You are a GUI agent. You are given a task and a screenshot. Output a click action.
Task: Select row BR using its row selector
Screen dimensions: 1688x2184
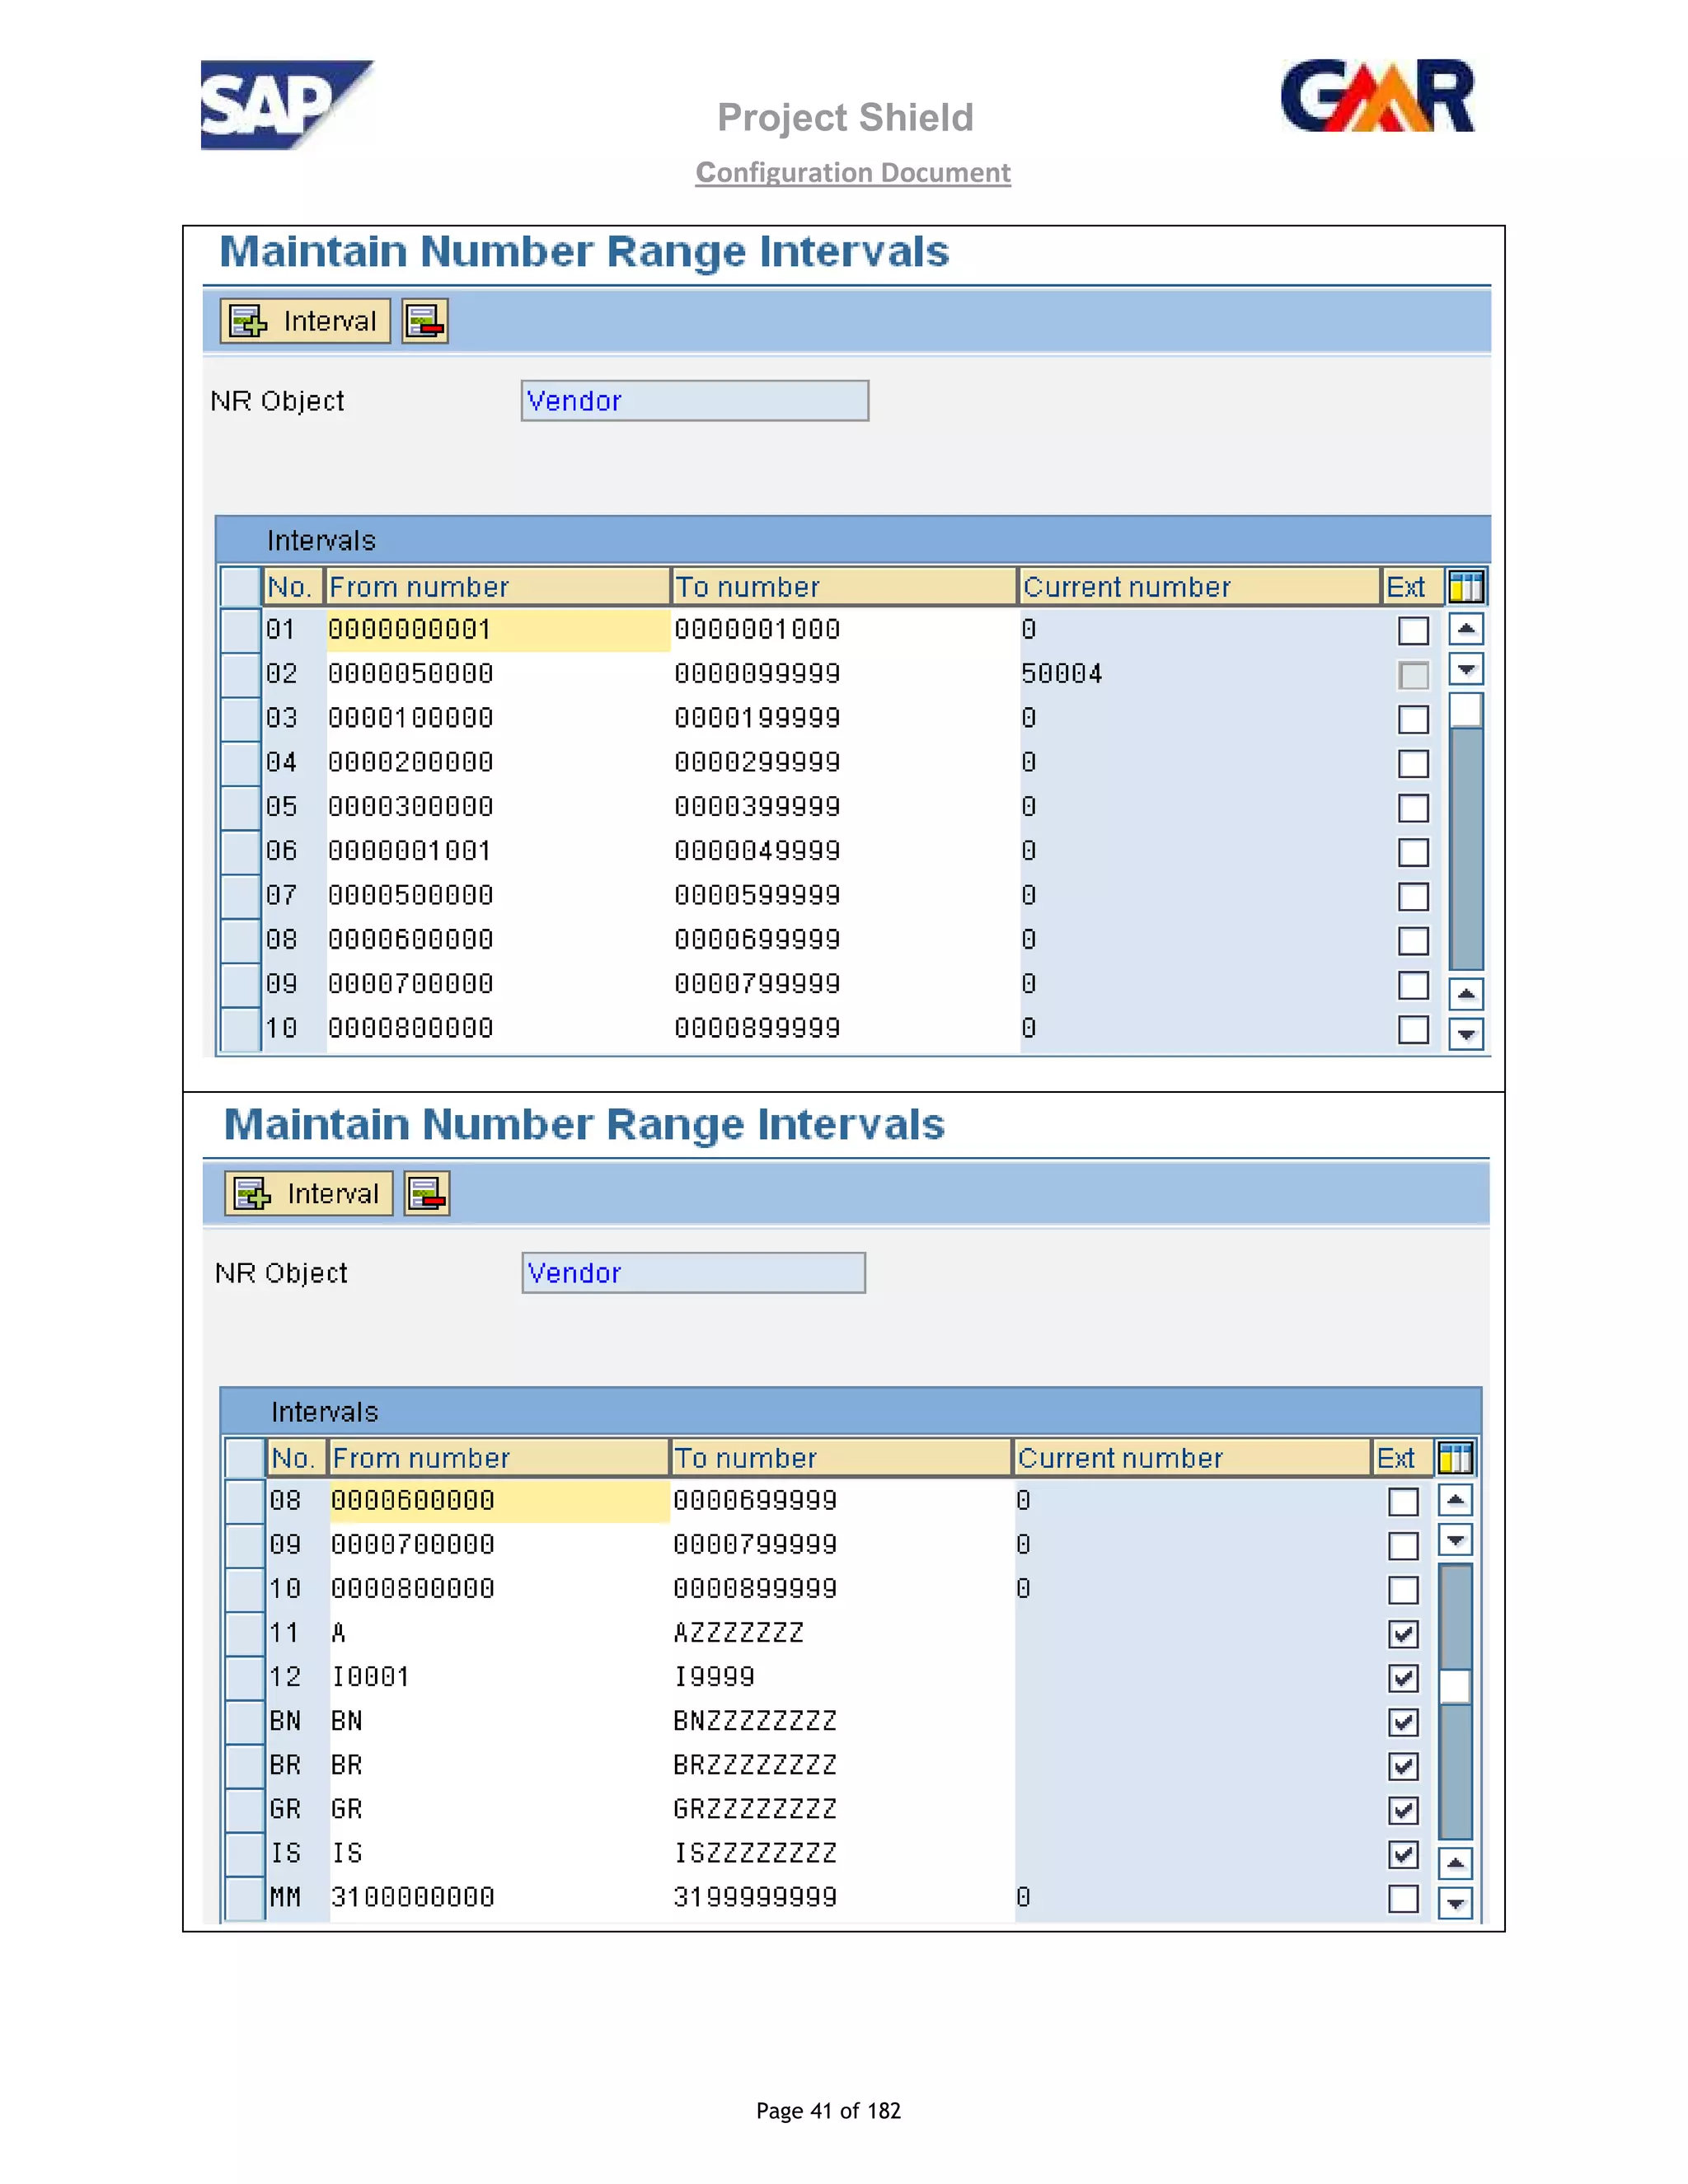[x=245, y=1766]
